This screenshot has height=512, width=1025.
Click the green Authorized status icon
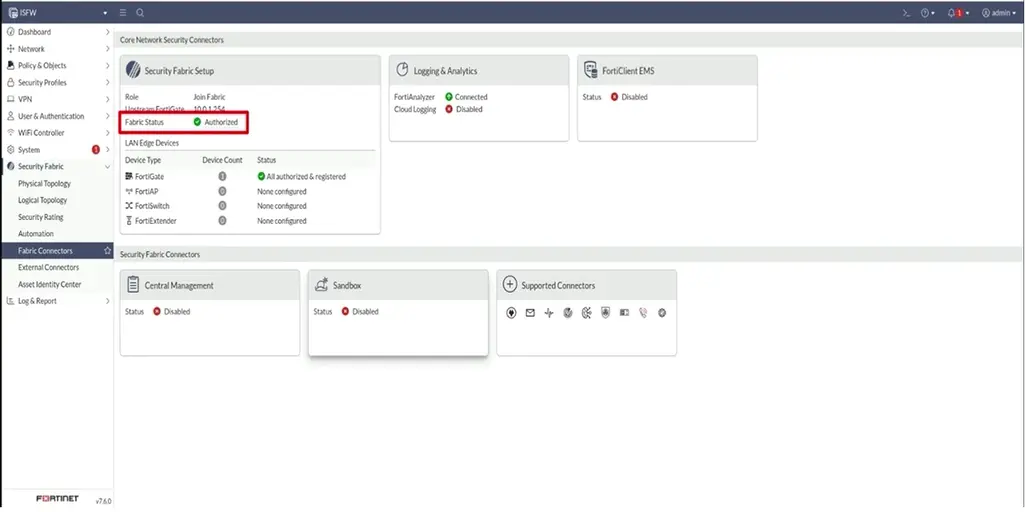pyautogui.click(x=197, y=122)
